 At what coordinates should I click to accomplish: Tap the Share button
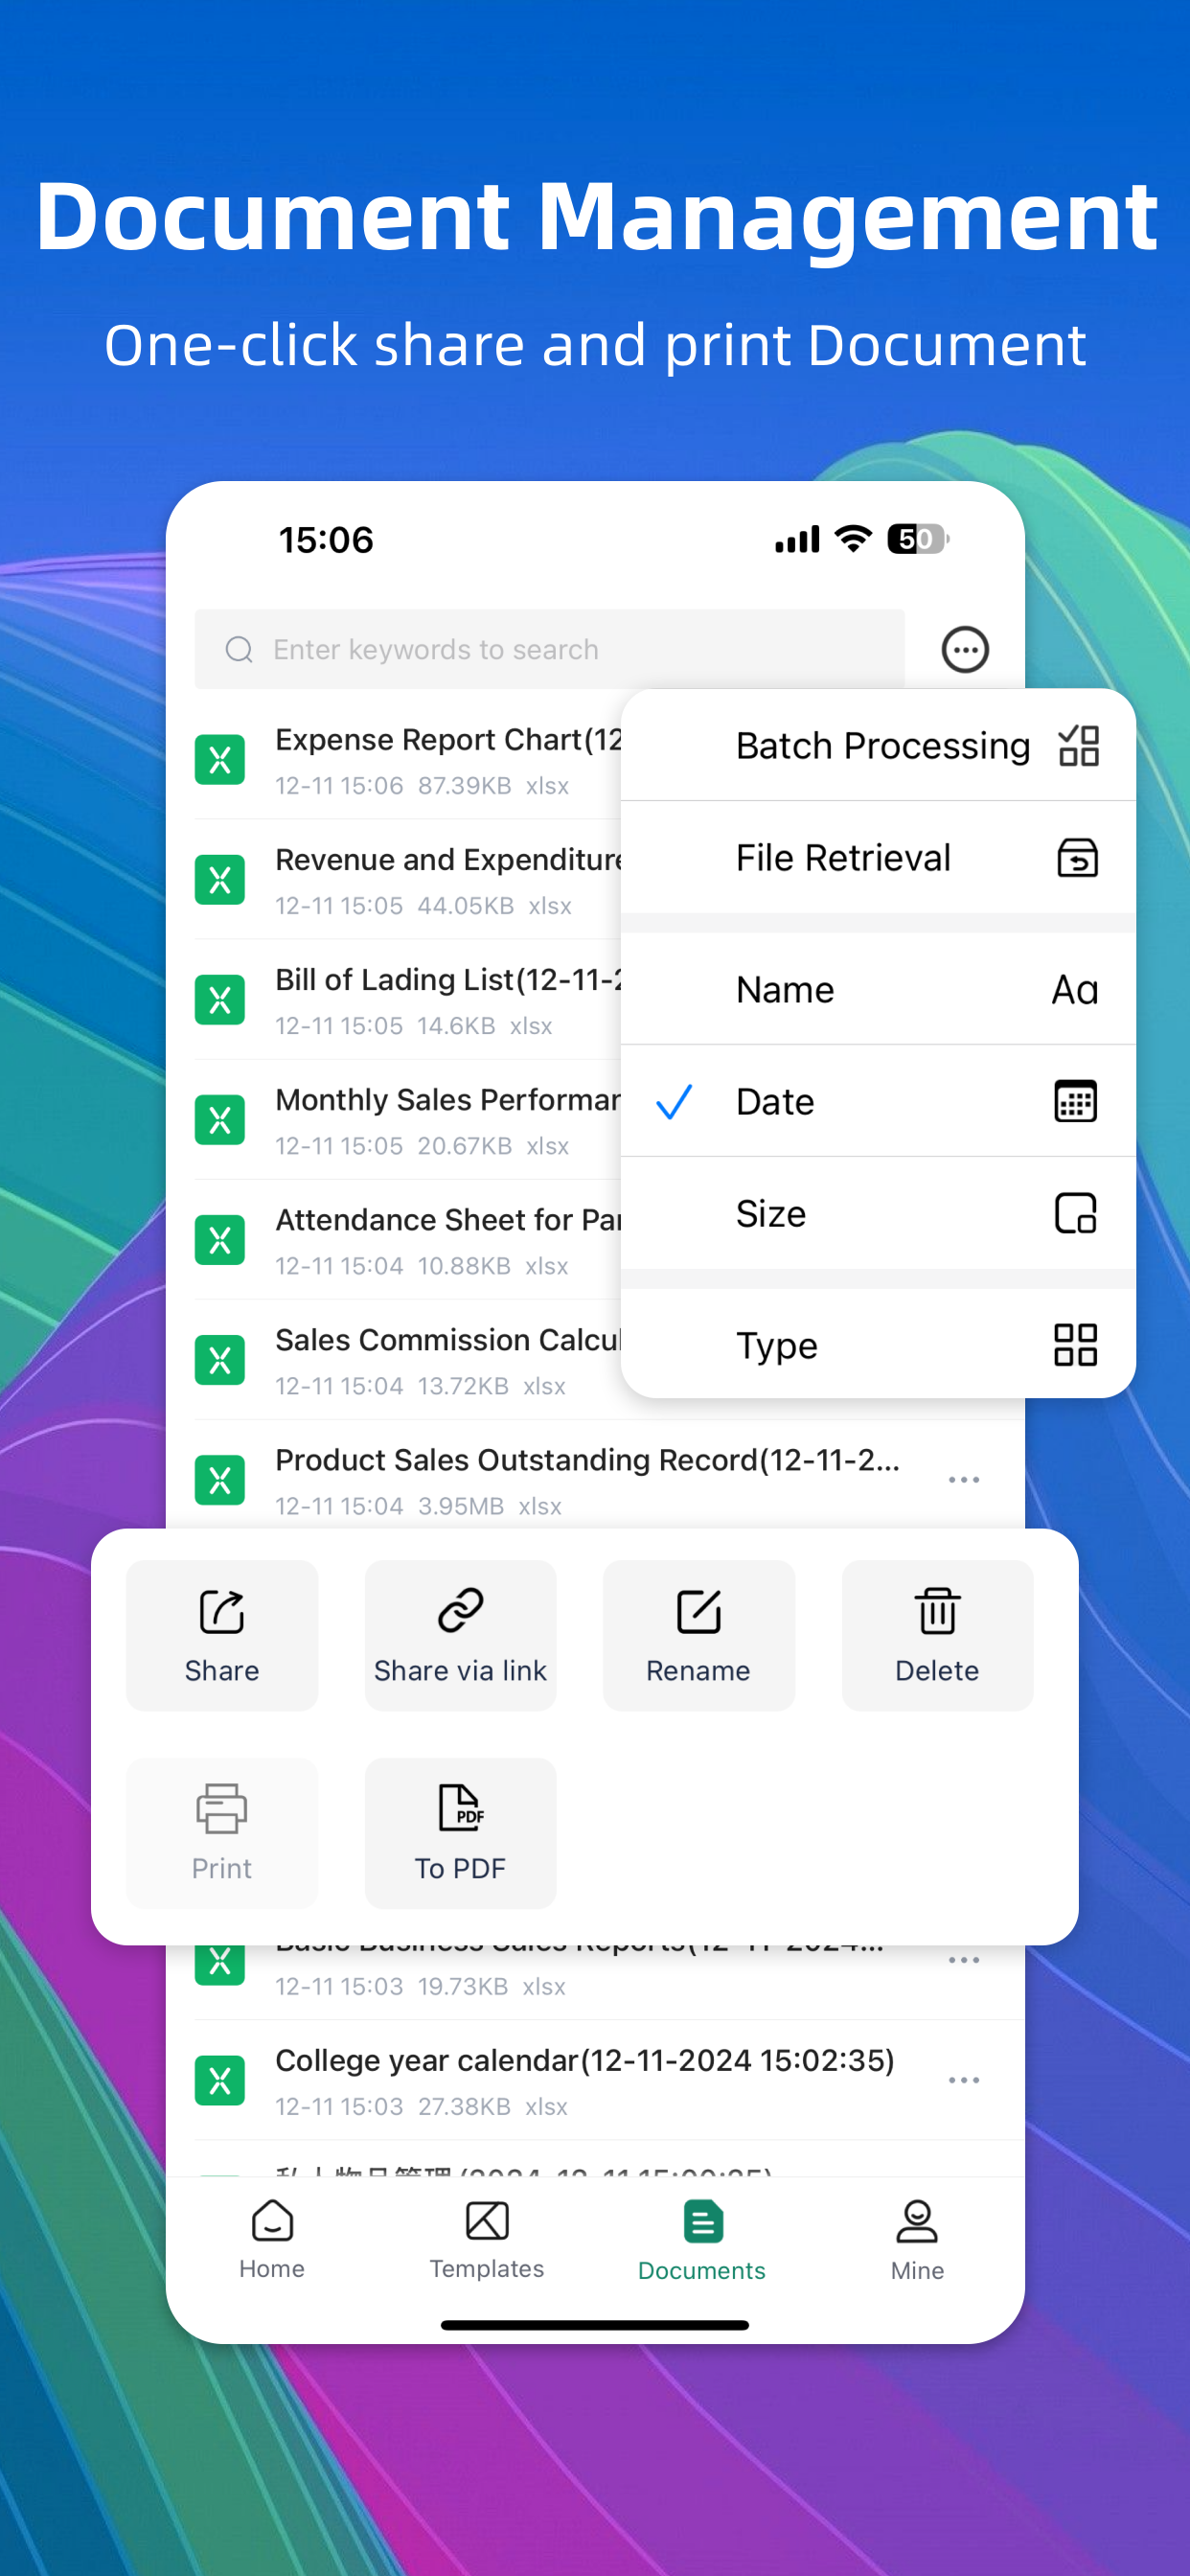[x=222, y=1635]
